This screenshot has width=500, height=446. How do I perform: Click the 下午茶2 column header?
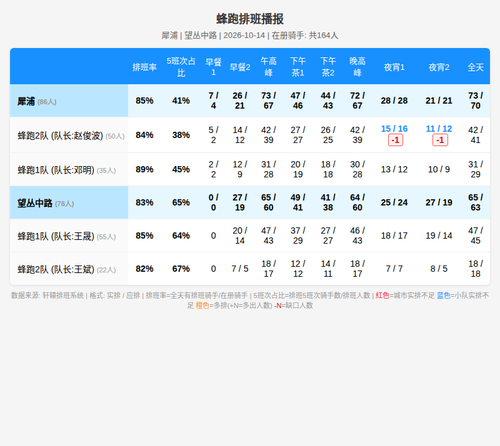[328, 67]
